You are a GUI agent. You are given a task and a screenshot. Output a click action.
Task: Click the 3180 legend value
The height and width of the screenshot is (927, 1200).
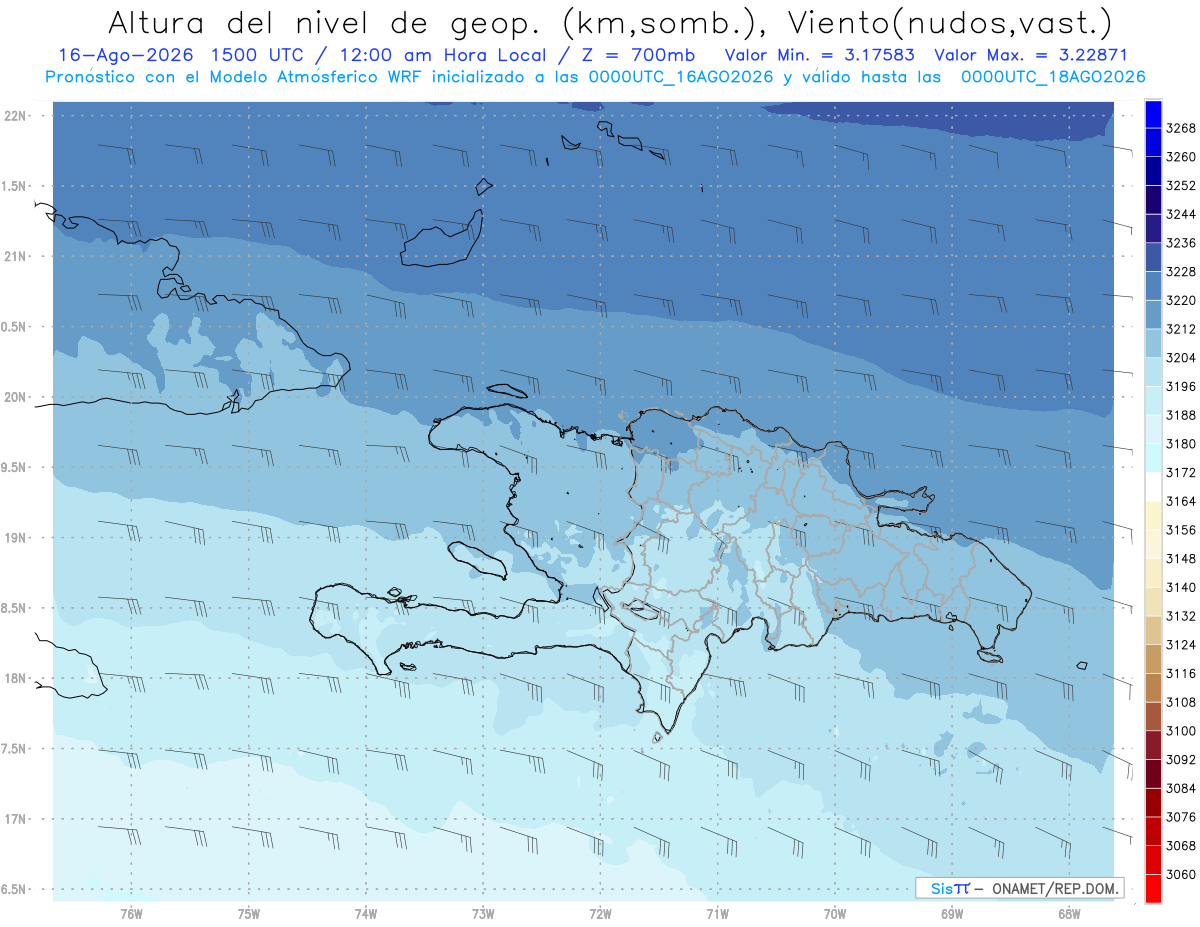click(1181, 443)
